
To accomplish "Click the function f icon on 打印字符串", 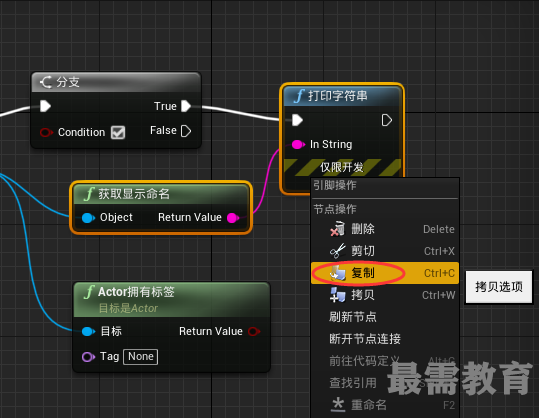I will point(299,96).
